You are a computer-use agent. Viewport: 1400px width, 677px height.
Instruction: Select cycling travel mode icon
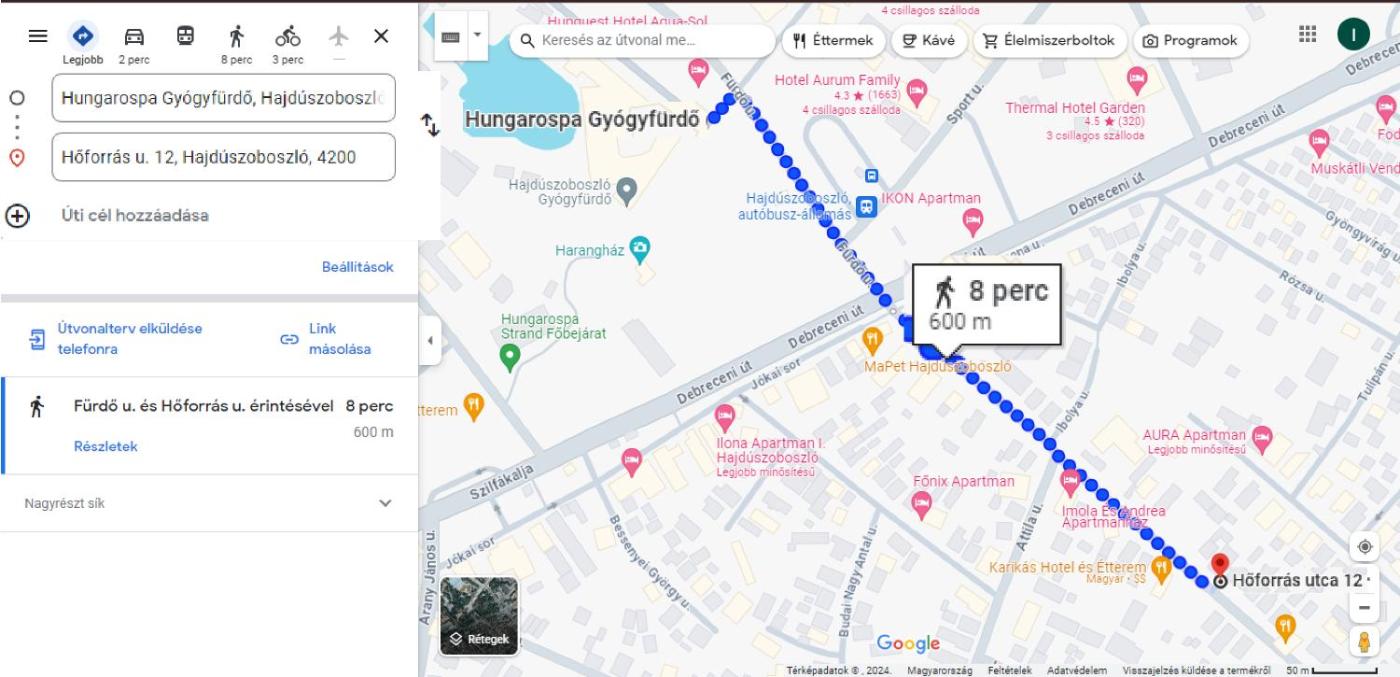pos(288,37)
